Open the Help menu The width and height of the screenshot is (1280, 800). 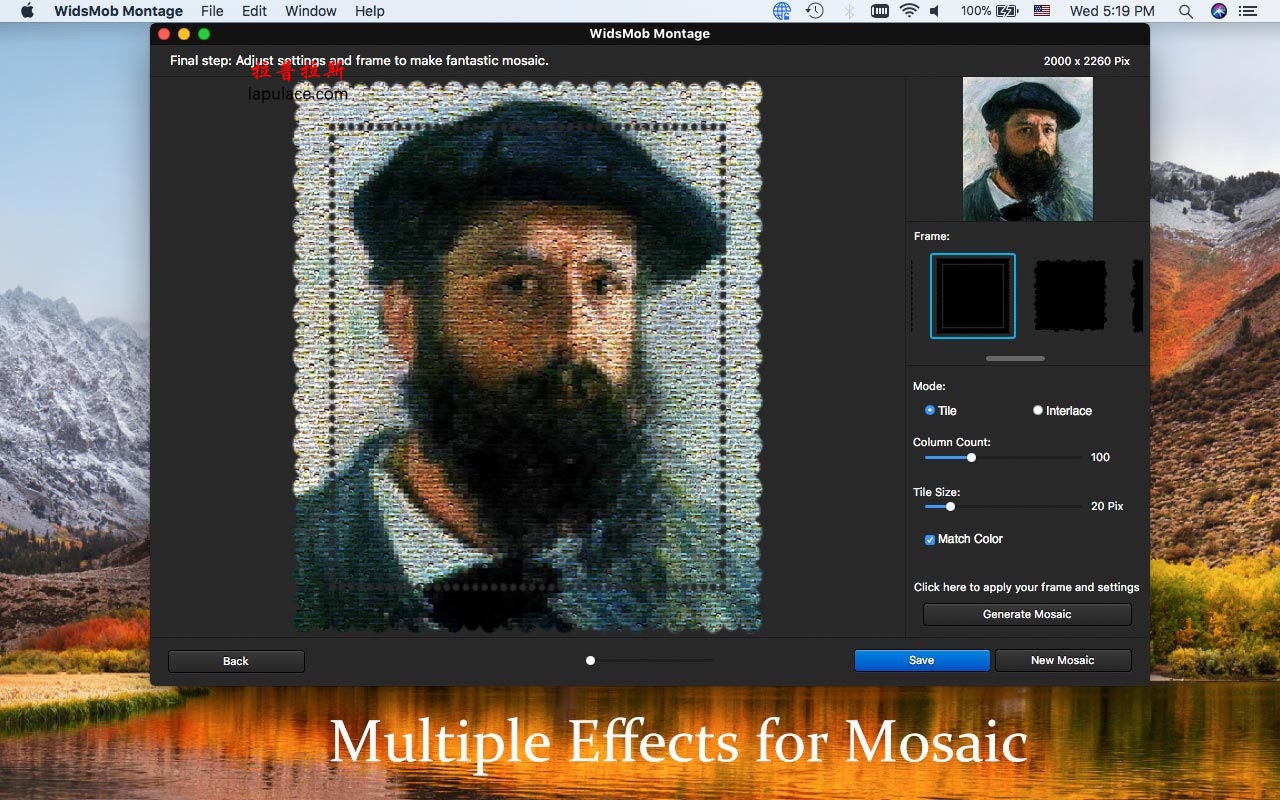[x=369, y=11]
